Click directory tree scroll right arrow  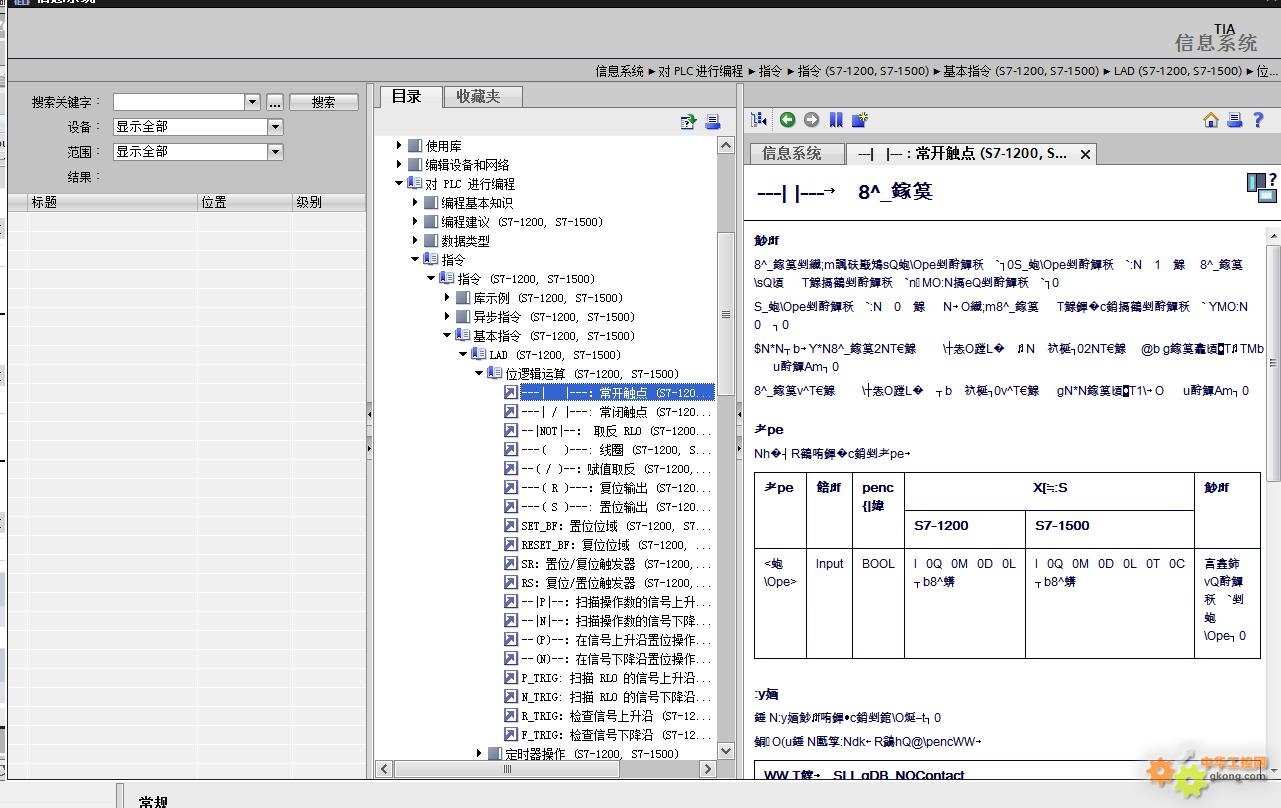[x=709, y=770]
